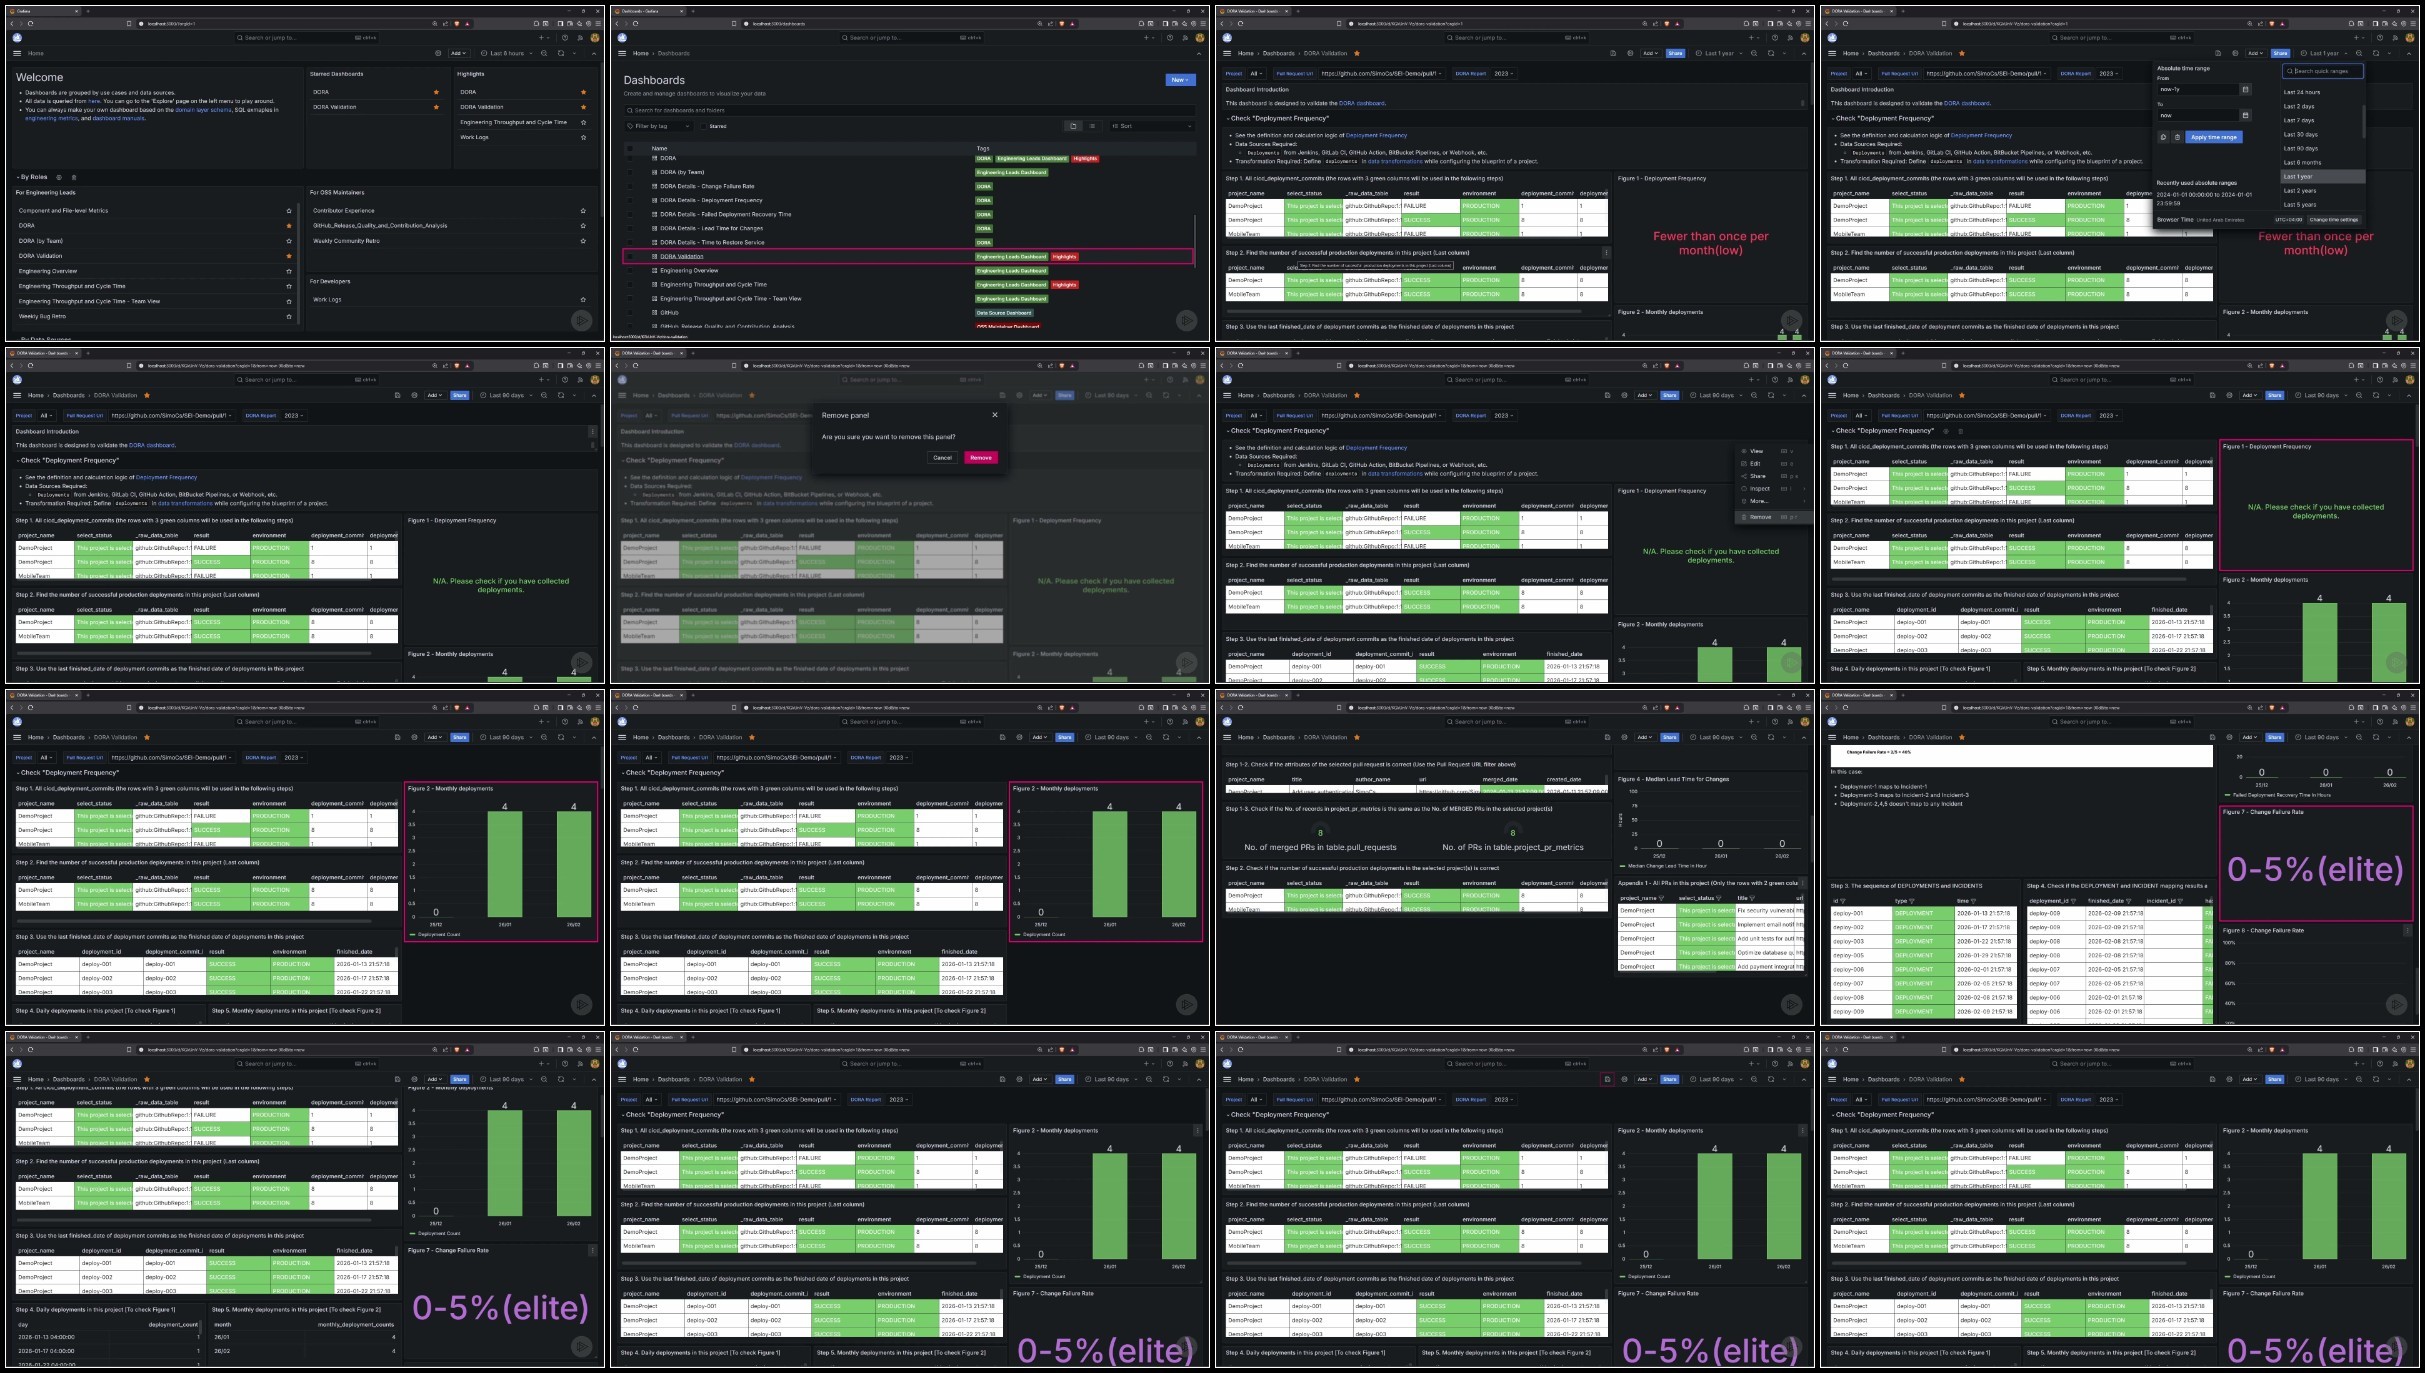Open the 'Filter by tag' dropdown
The width and height of the screenshot is (2425, 1373).
[x=658, y=126]
